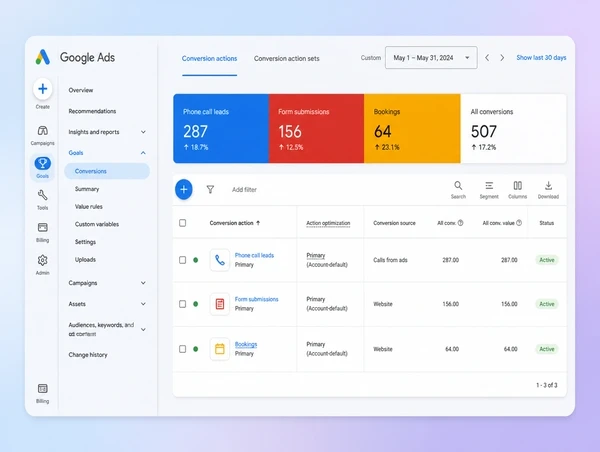Image resolution: width=600 pixels, height=452 pixels.
Task: Go to previous date range arrow
Action: click(x=487, y=58)
